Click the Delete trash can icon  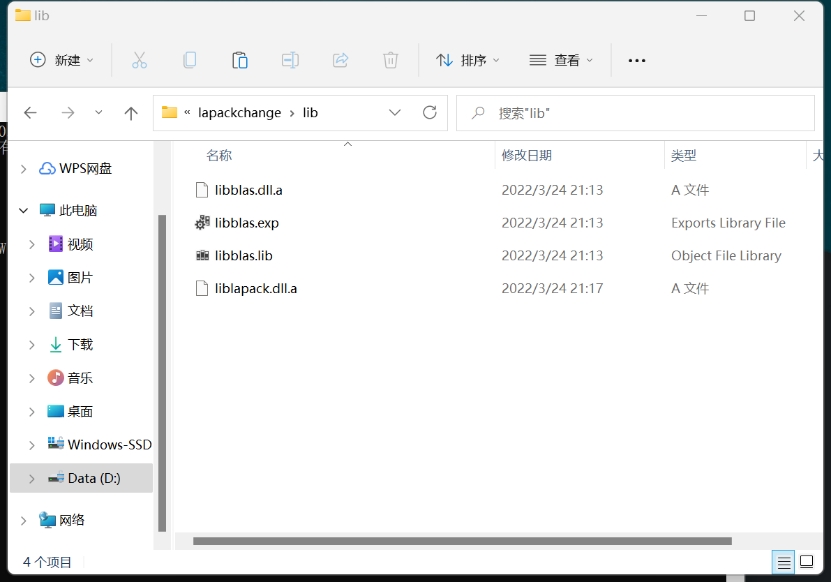[391, 60]
